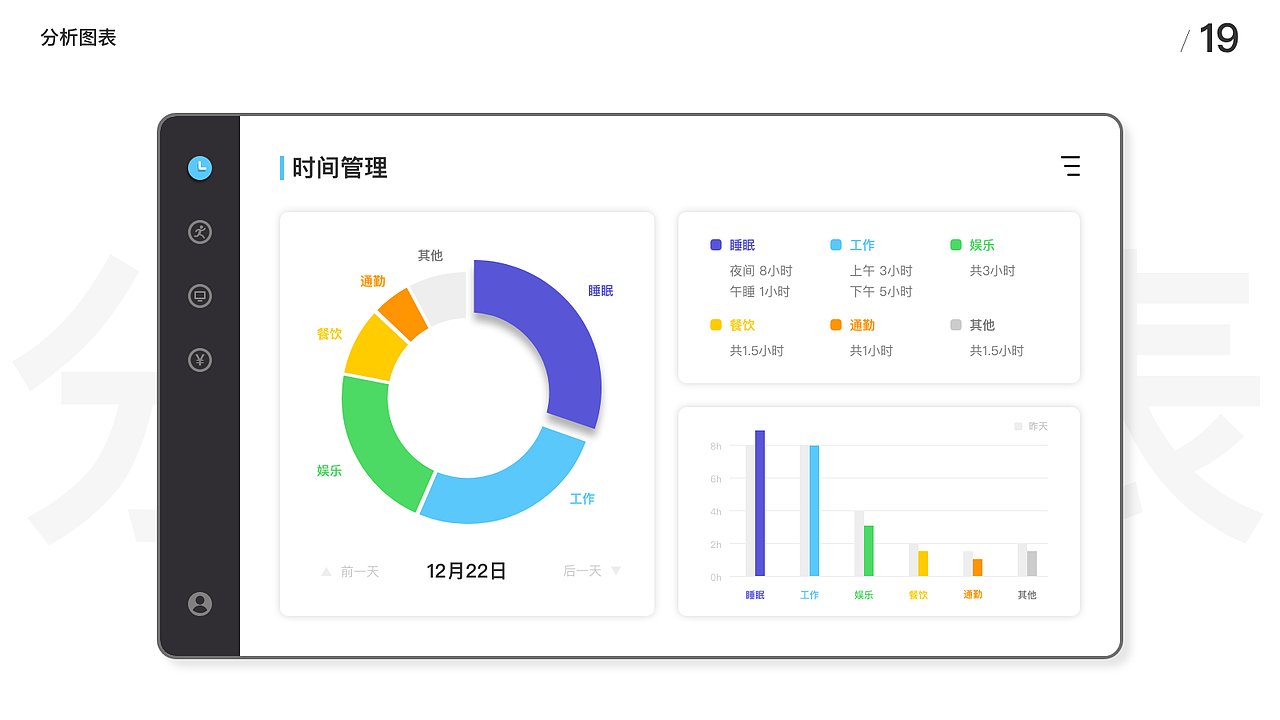The width and height of the screenshot is (1280, 720).
Task: Click the 上午 3小时 detail text
Action: pos(881,271)
